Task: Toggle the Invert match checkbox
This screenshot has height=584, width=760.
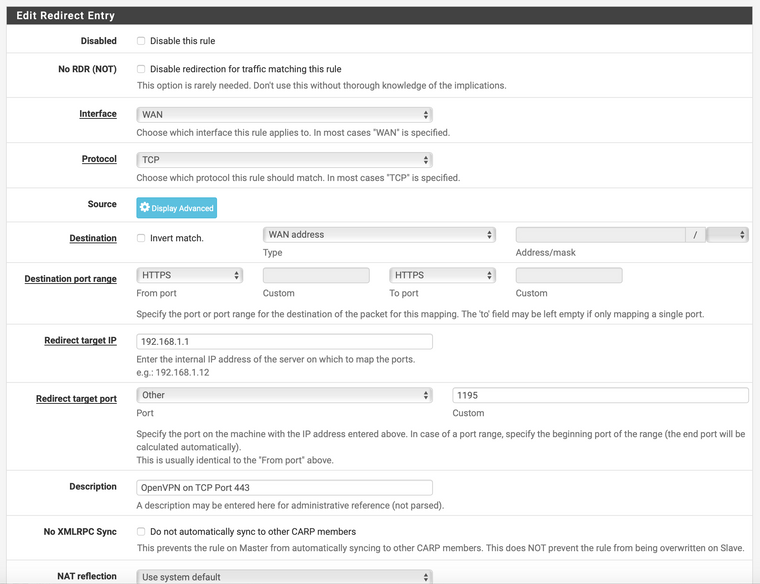Action: (141, 238)
